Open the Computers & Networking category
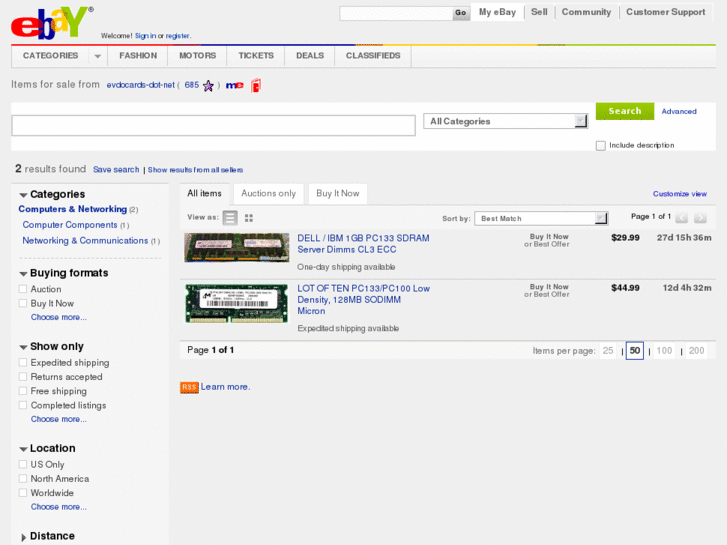Viewport: 727px width, 545px height. click(73, 209)
